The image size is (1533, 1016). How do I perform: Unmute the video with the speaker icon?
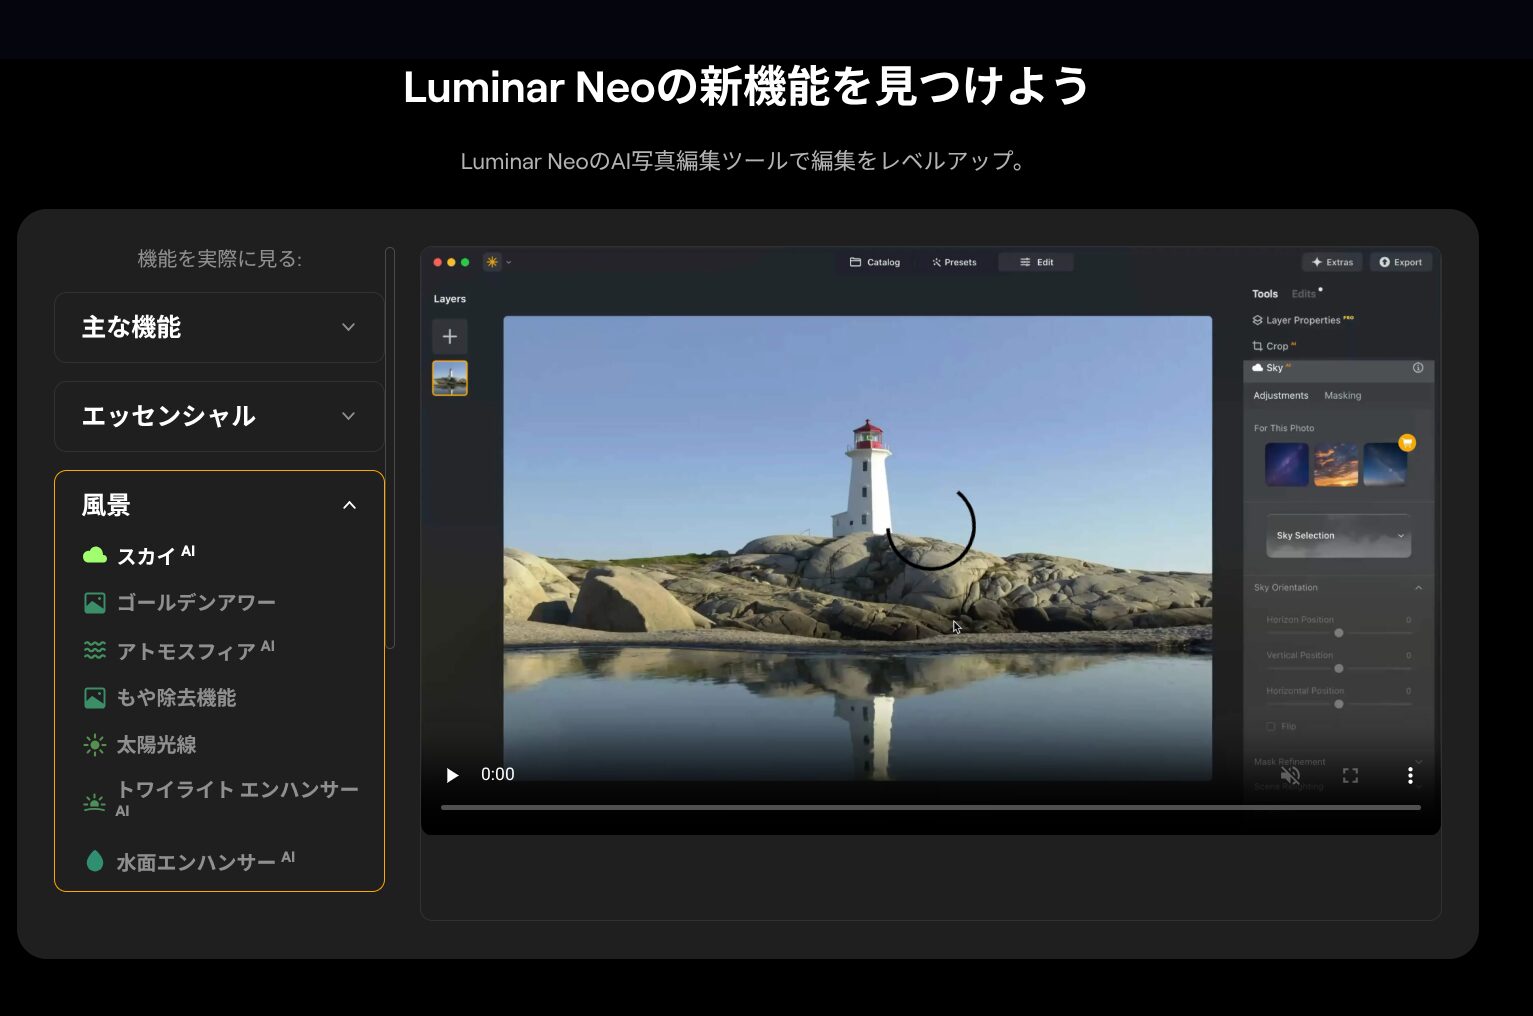1291,775
